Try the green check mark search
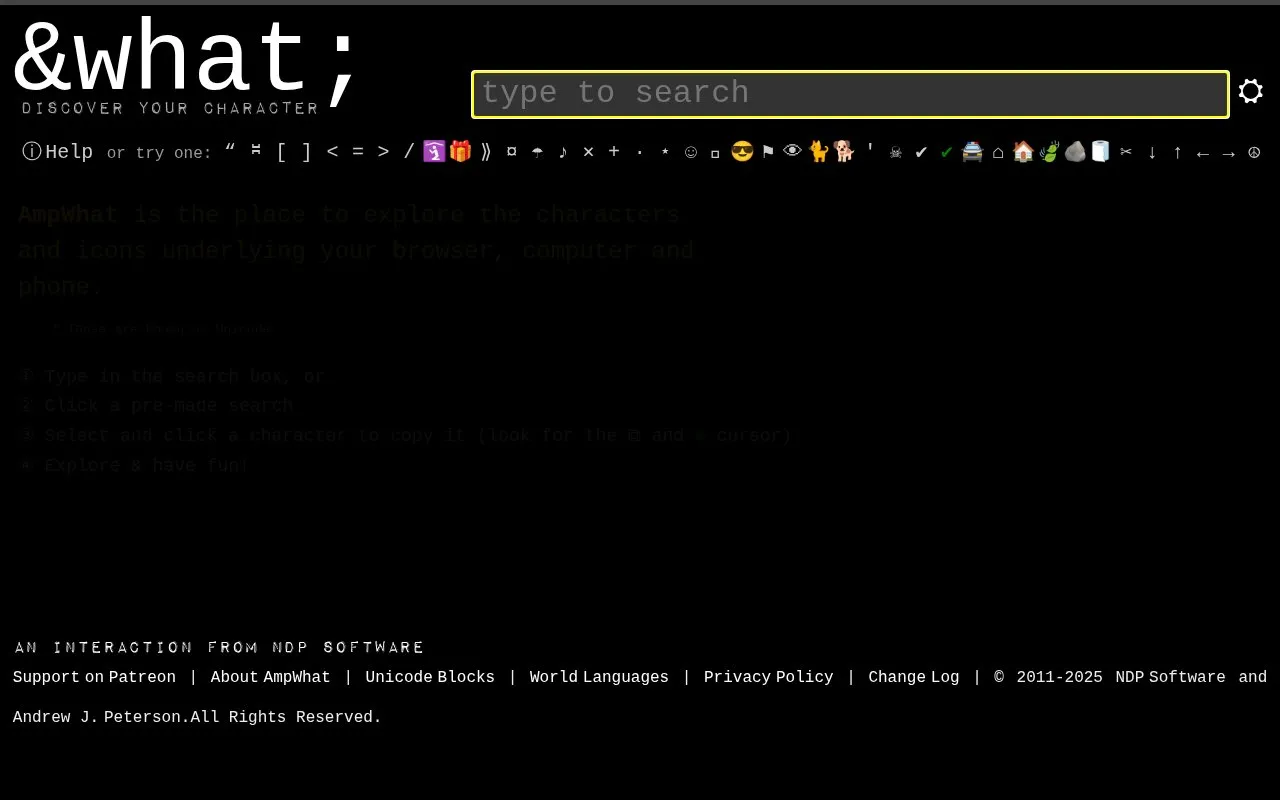Screen dimensions: 1280x800 coord(947,152)
